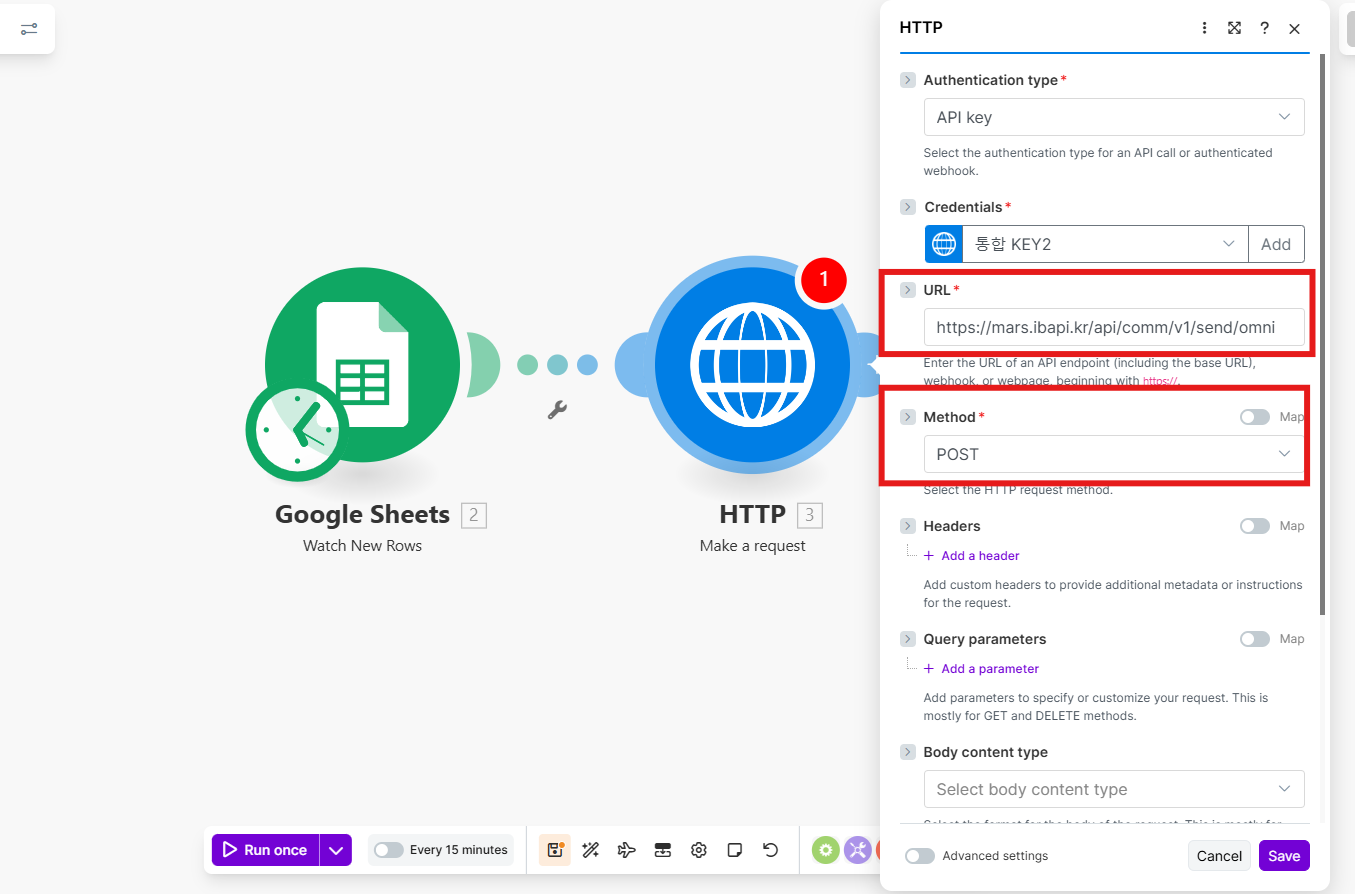Expand the HTTP panel to fullscreen
1355x894 pixels.
point(1234,28)
